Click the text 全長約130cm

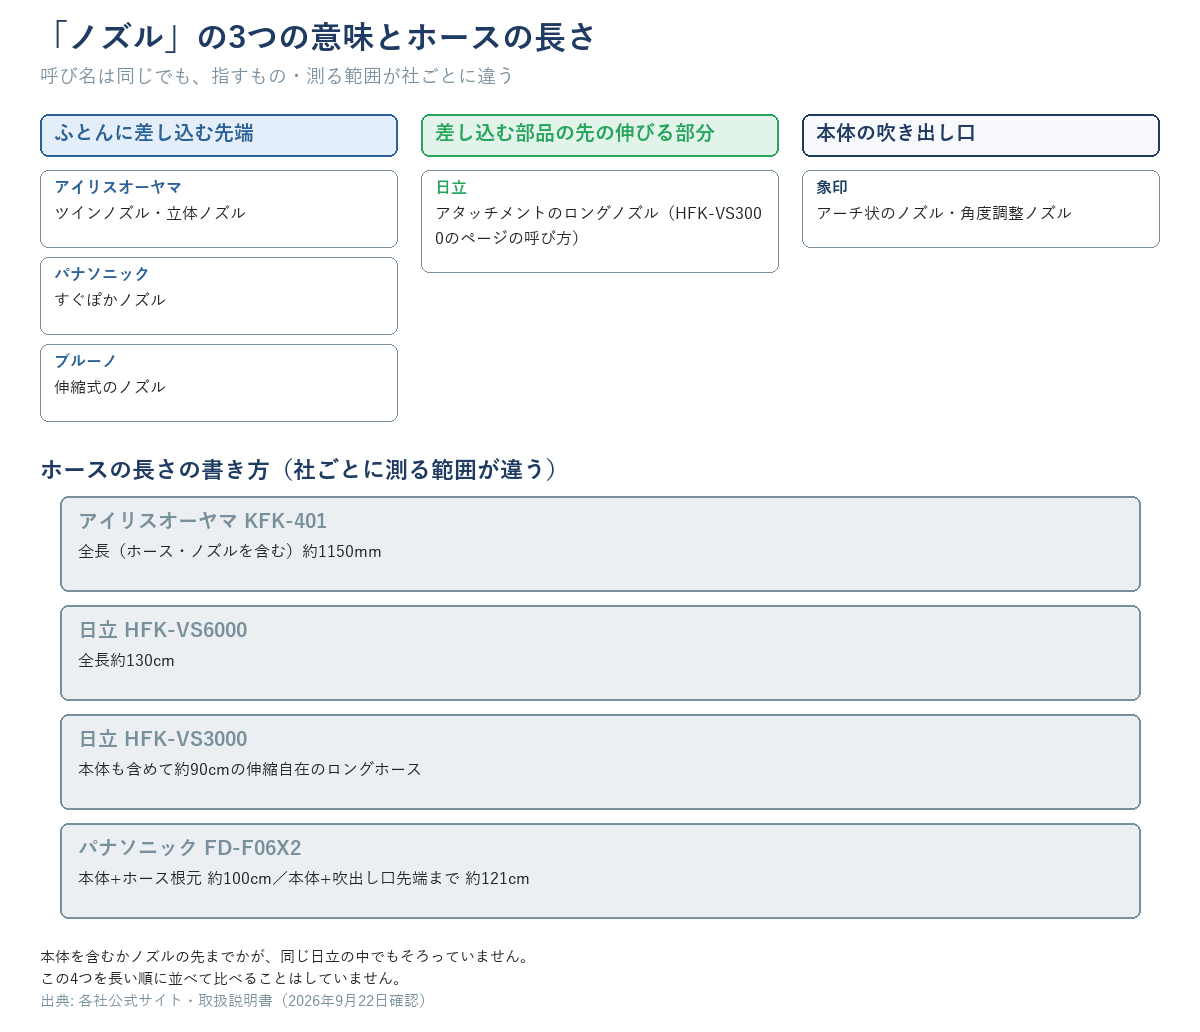127,660
